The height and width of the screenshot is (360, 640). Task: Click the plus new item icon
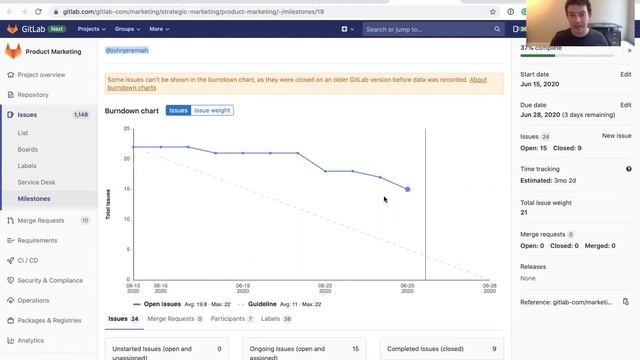tap(344, 29)
